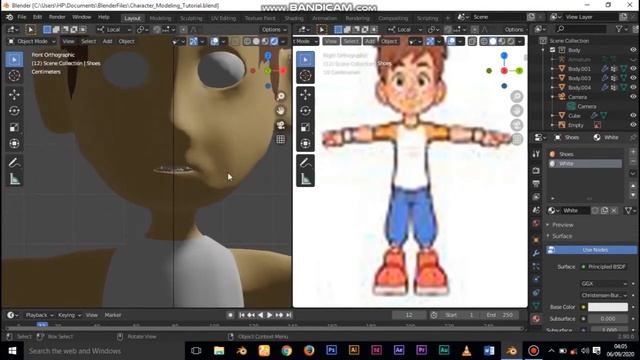640x360 pixels.
Task: Open Google Chrome from the taskbar
Action: [x=287, y=351]
